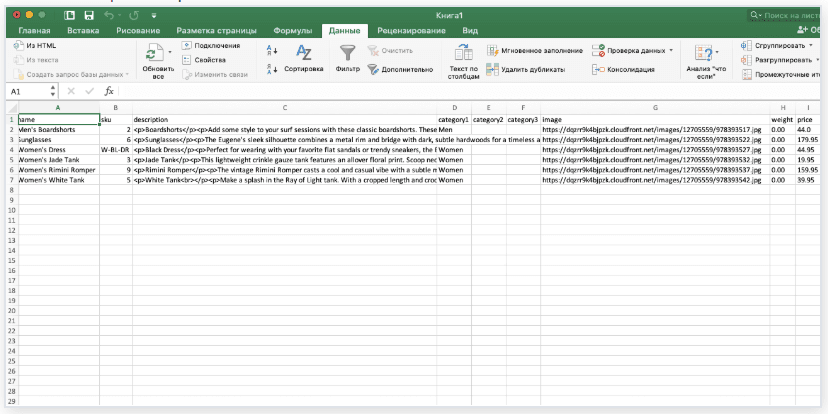The height and width of the screenshot is (414, 828).
Task: Open the Undo history dropdown arrow
Action: pyautogui.click(x=119, y=16)
